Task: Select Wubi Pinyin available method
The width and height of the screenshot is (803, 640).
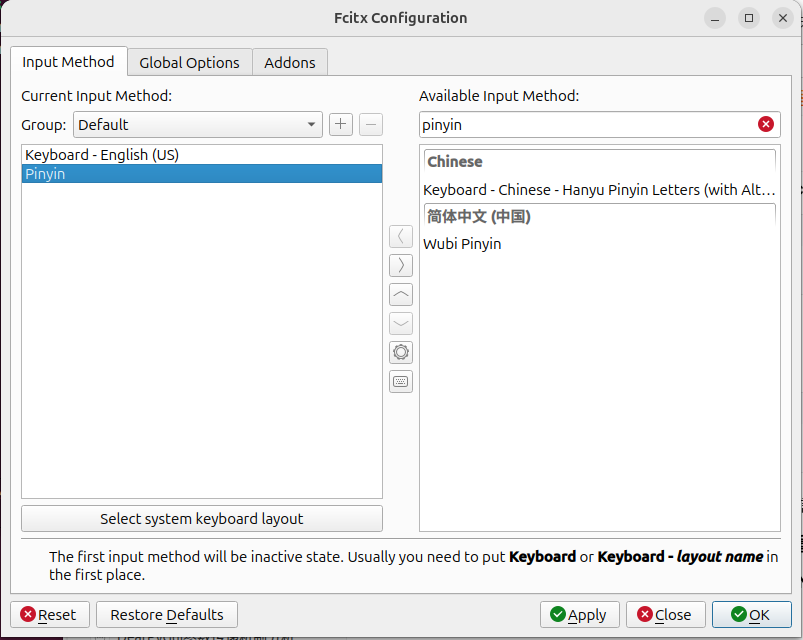Action: pyautogui.click(x=599, y=244)
